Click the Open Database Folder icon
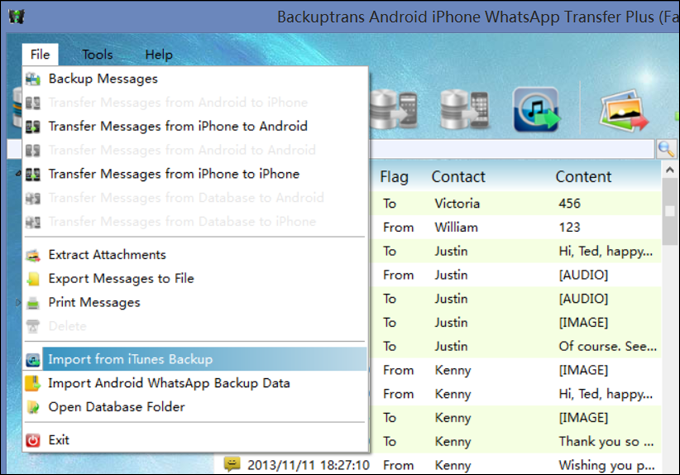This screenshot has width=680, height=475. [x=33, y=407]
